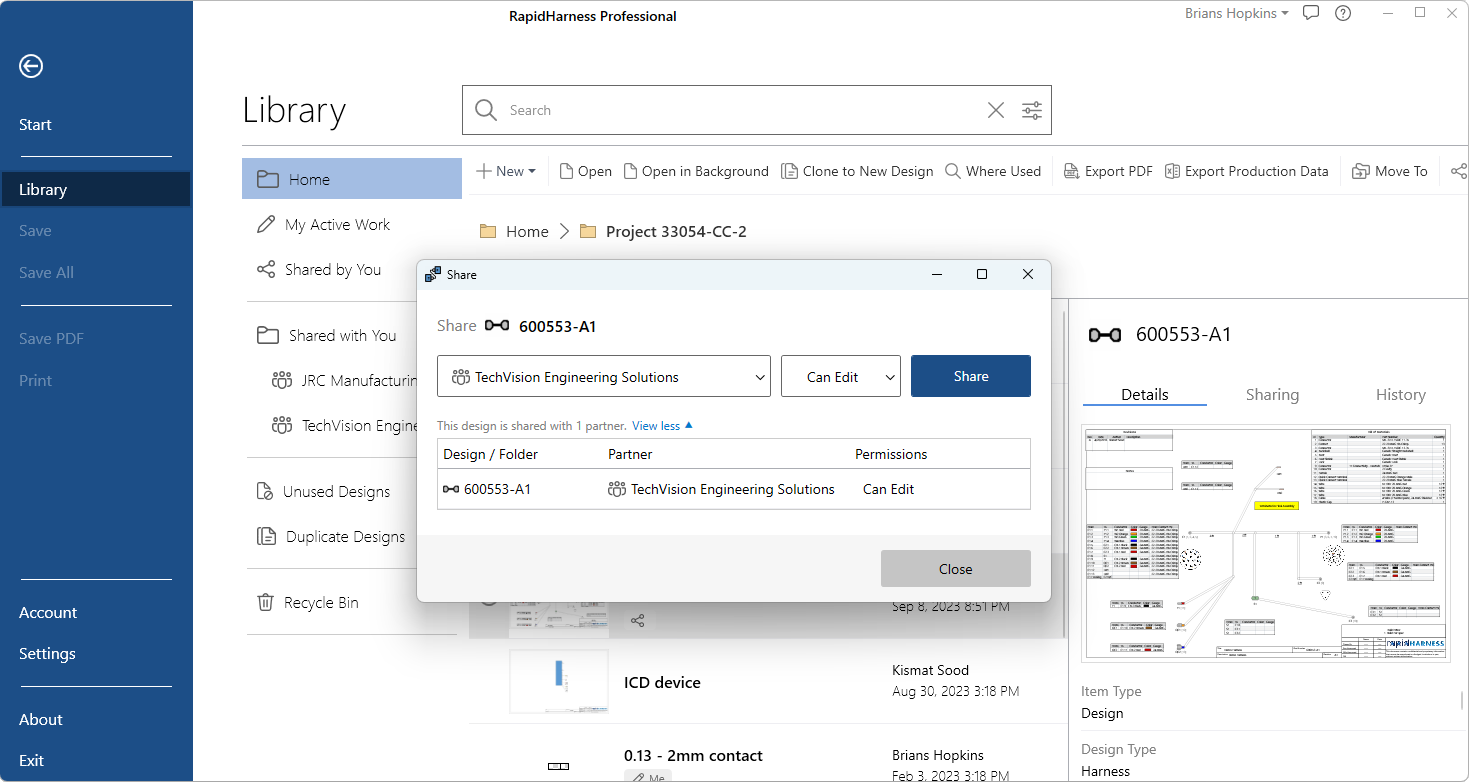
Task: Open the New dropdown in toolbar
Action: [505, 171]
